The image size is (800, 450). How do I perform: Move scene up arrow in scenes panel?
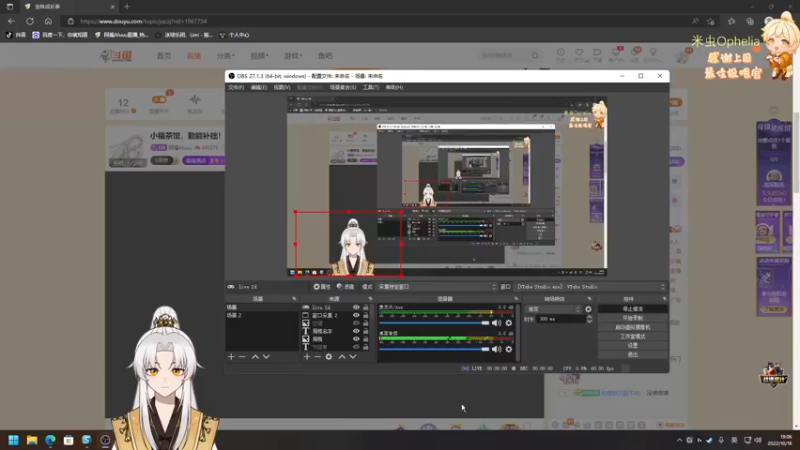[255, 357]
